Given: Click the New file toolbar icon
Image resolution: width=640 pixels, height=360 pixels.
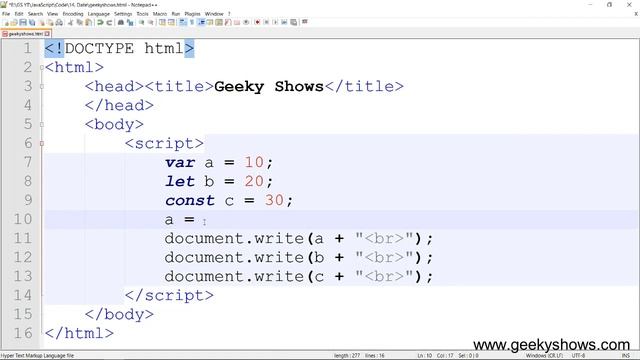Looking at the screenshot, I should coord(6,22).
